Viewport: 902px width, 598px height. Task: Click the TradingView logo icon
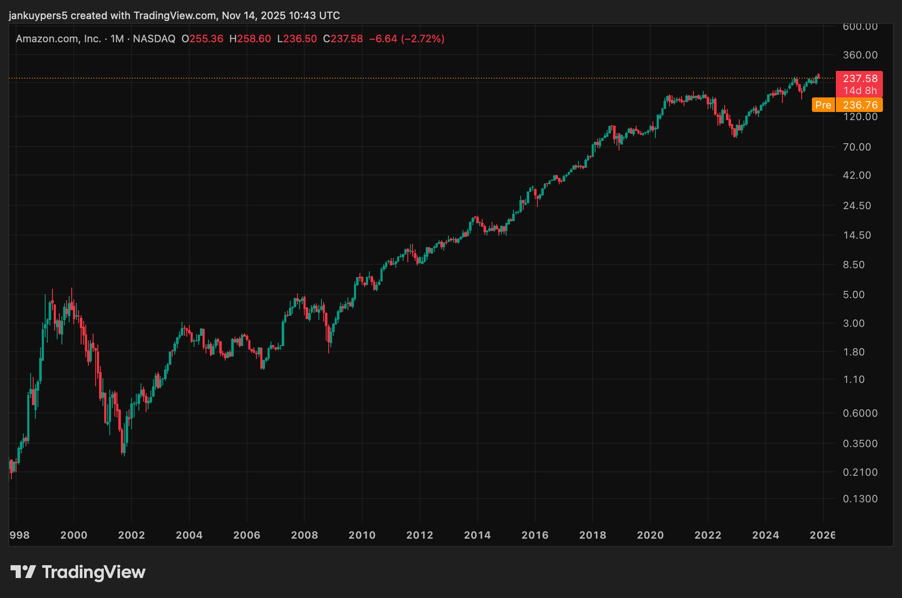[x=23, y=572]
